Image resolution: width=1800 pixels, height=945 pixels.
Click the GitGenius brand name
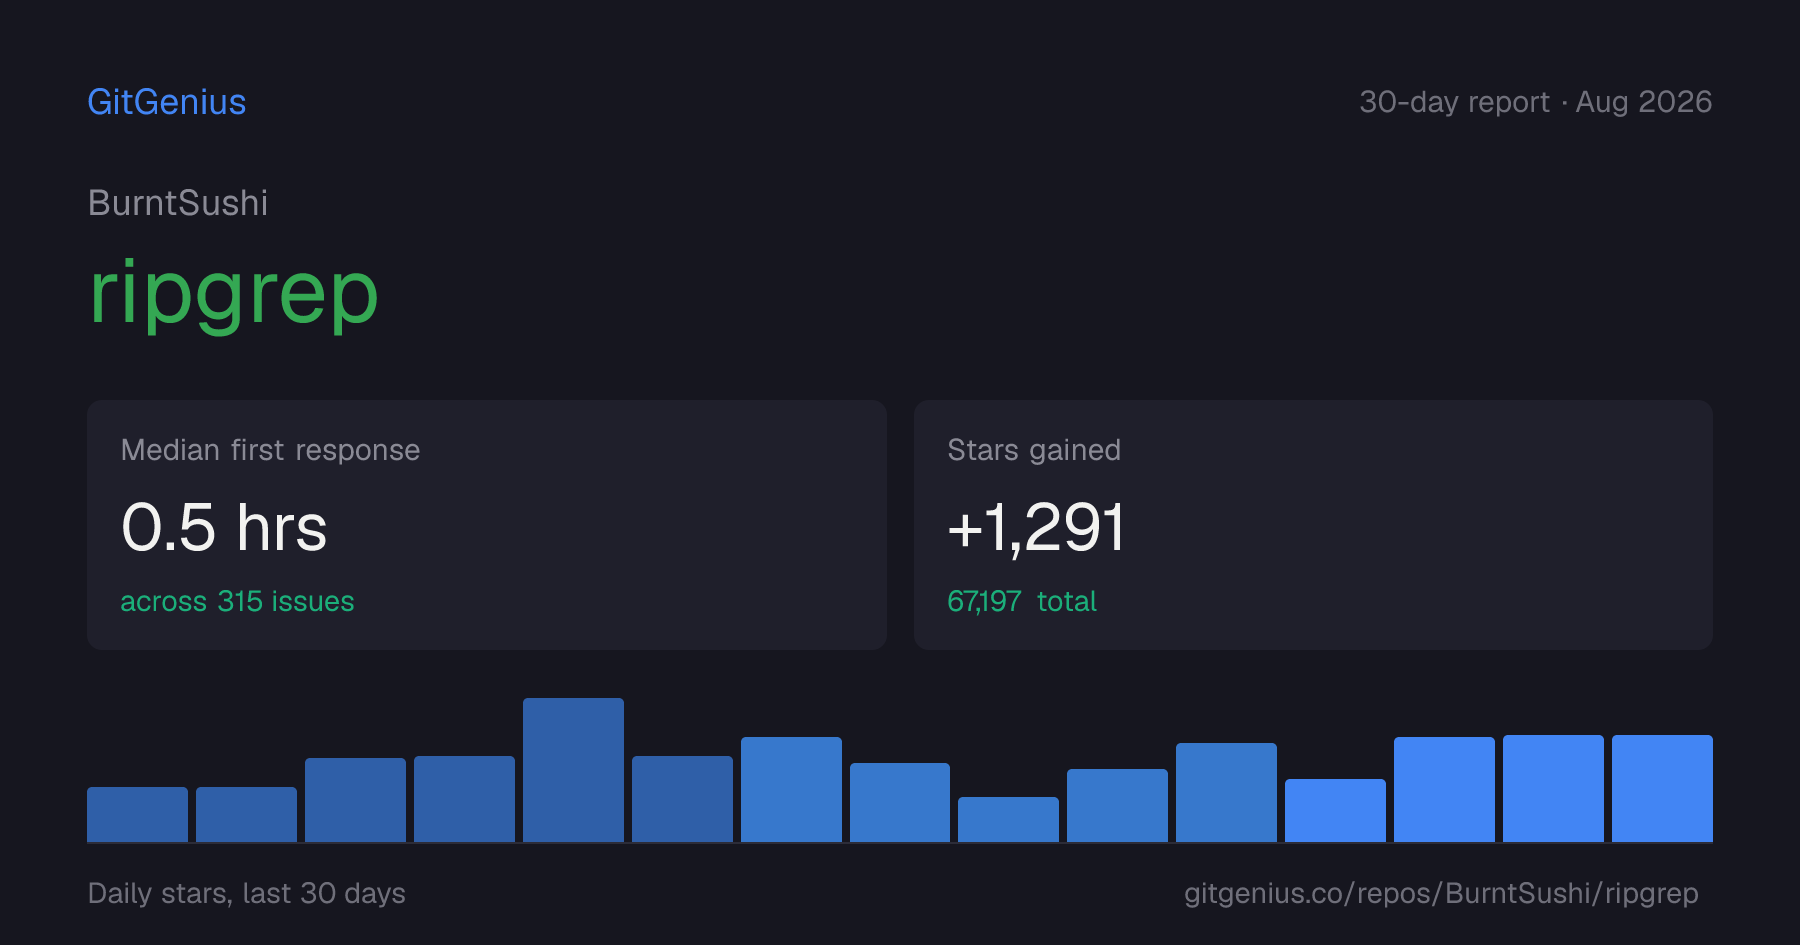pyautogui.click(x=167, y=102)
